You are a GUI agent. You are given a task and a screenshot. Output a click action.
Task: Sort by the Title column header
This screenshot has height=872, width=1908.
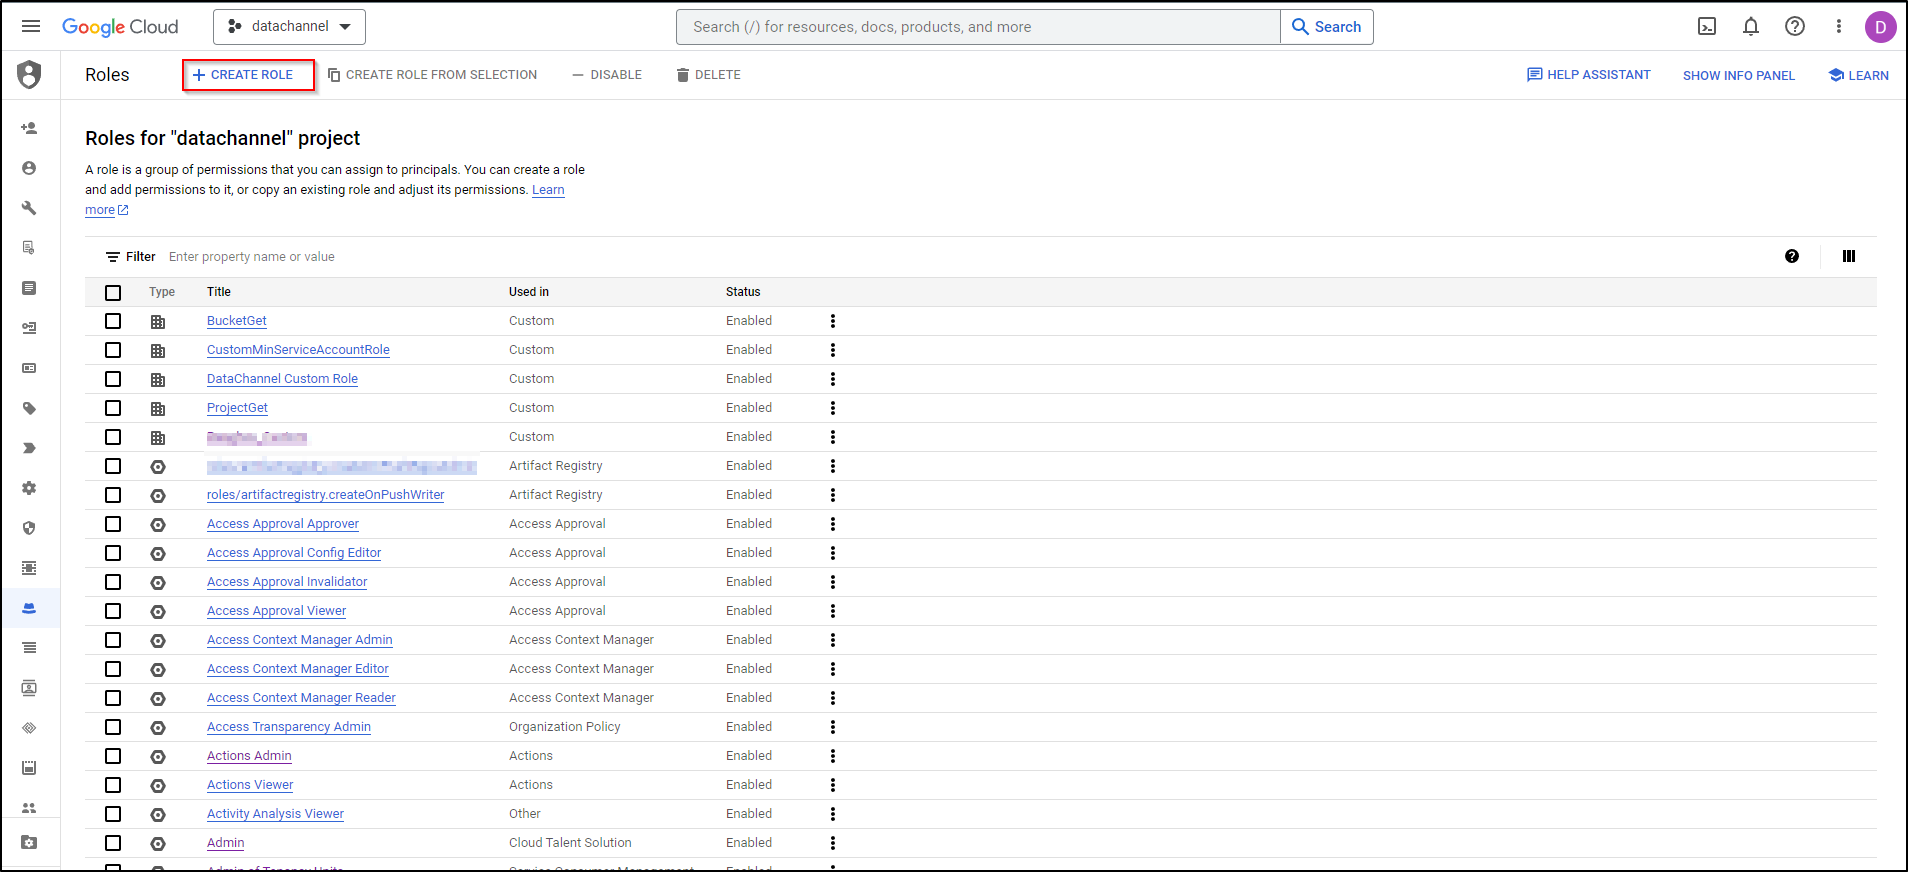coord(219,292)
